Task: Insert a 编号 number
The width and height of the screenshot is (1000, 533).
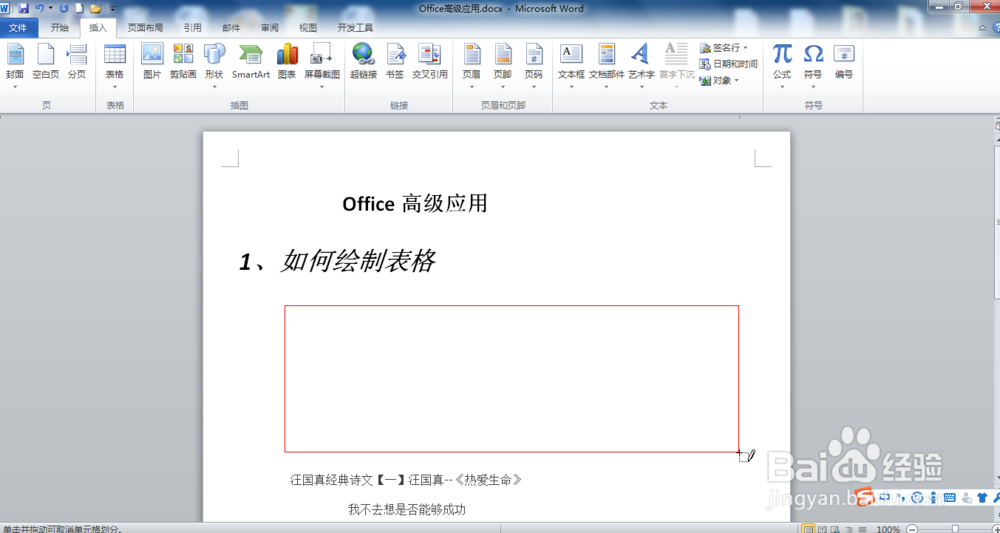Action: [844, 62]
